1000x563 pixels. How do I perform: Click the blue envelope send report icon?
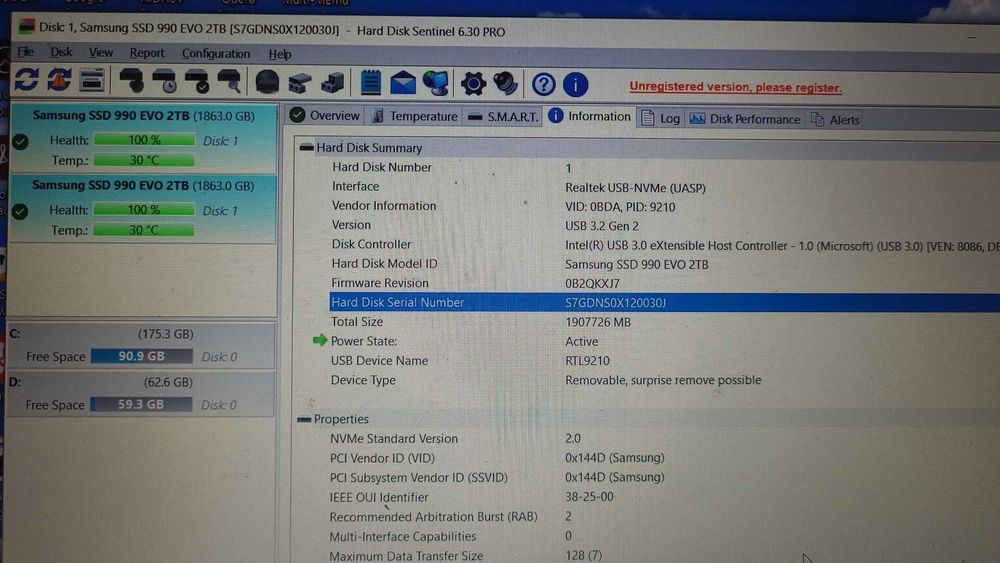[x=403, y=84]
